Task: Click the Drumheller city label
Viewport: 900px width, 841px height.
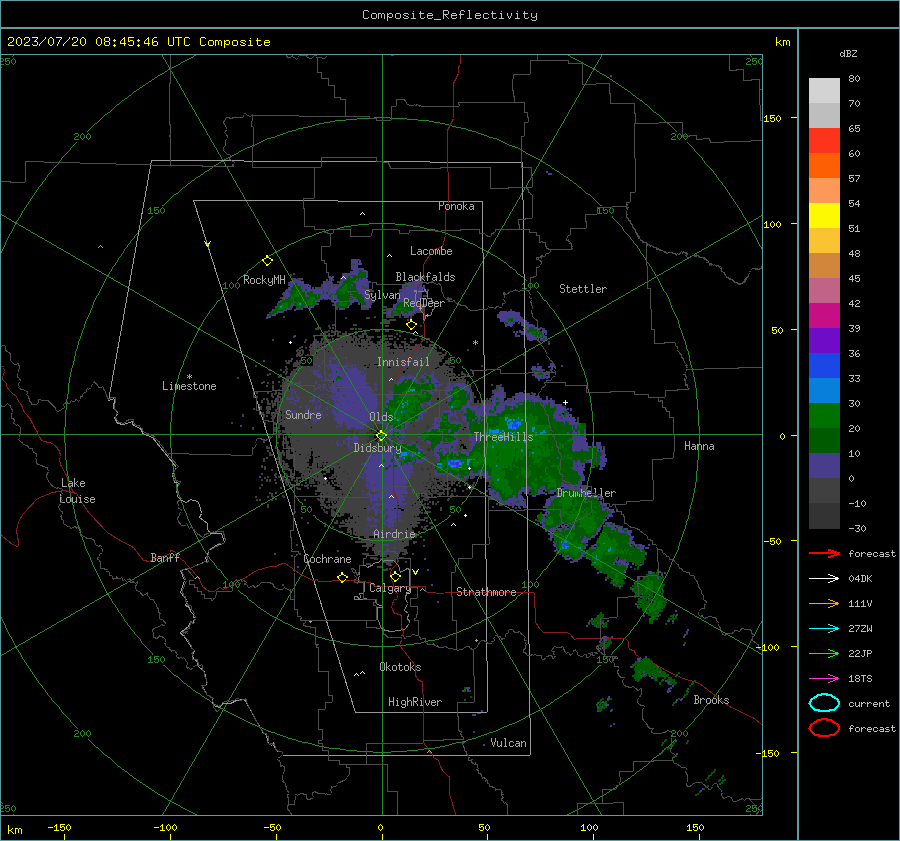Action: pyautogui.click(x=586, y=493)
